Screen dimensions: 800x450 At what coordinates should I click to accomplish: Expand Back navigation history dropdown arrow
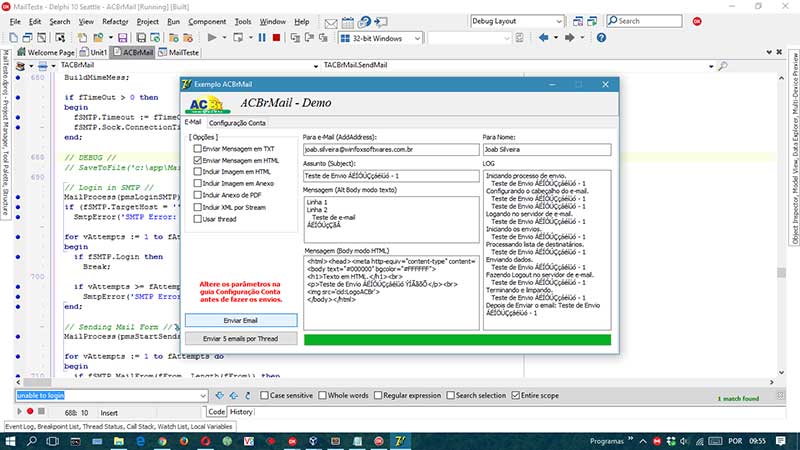point(556,37)
